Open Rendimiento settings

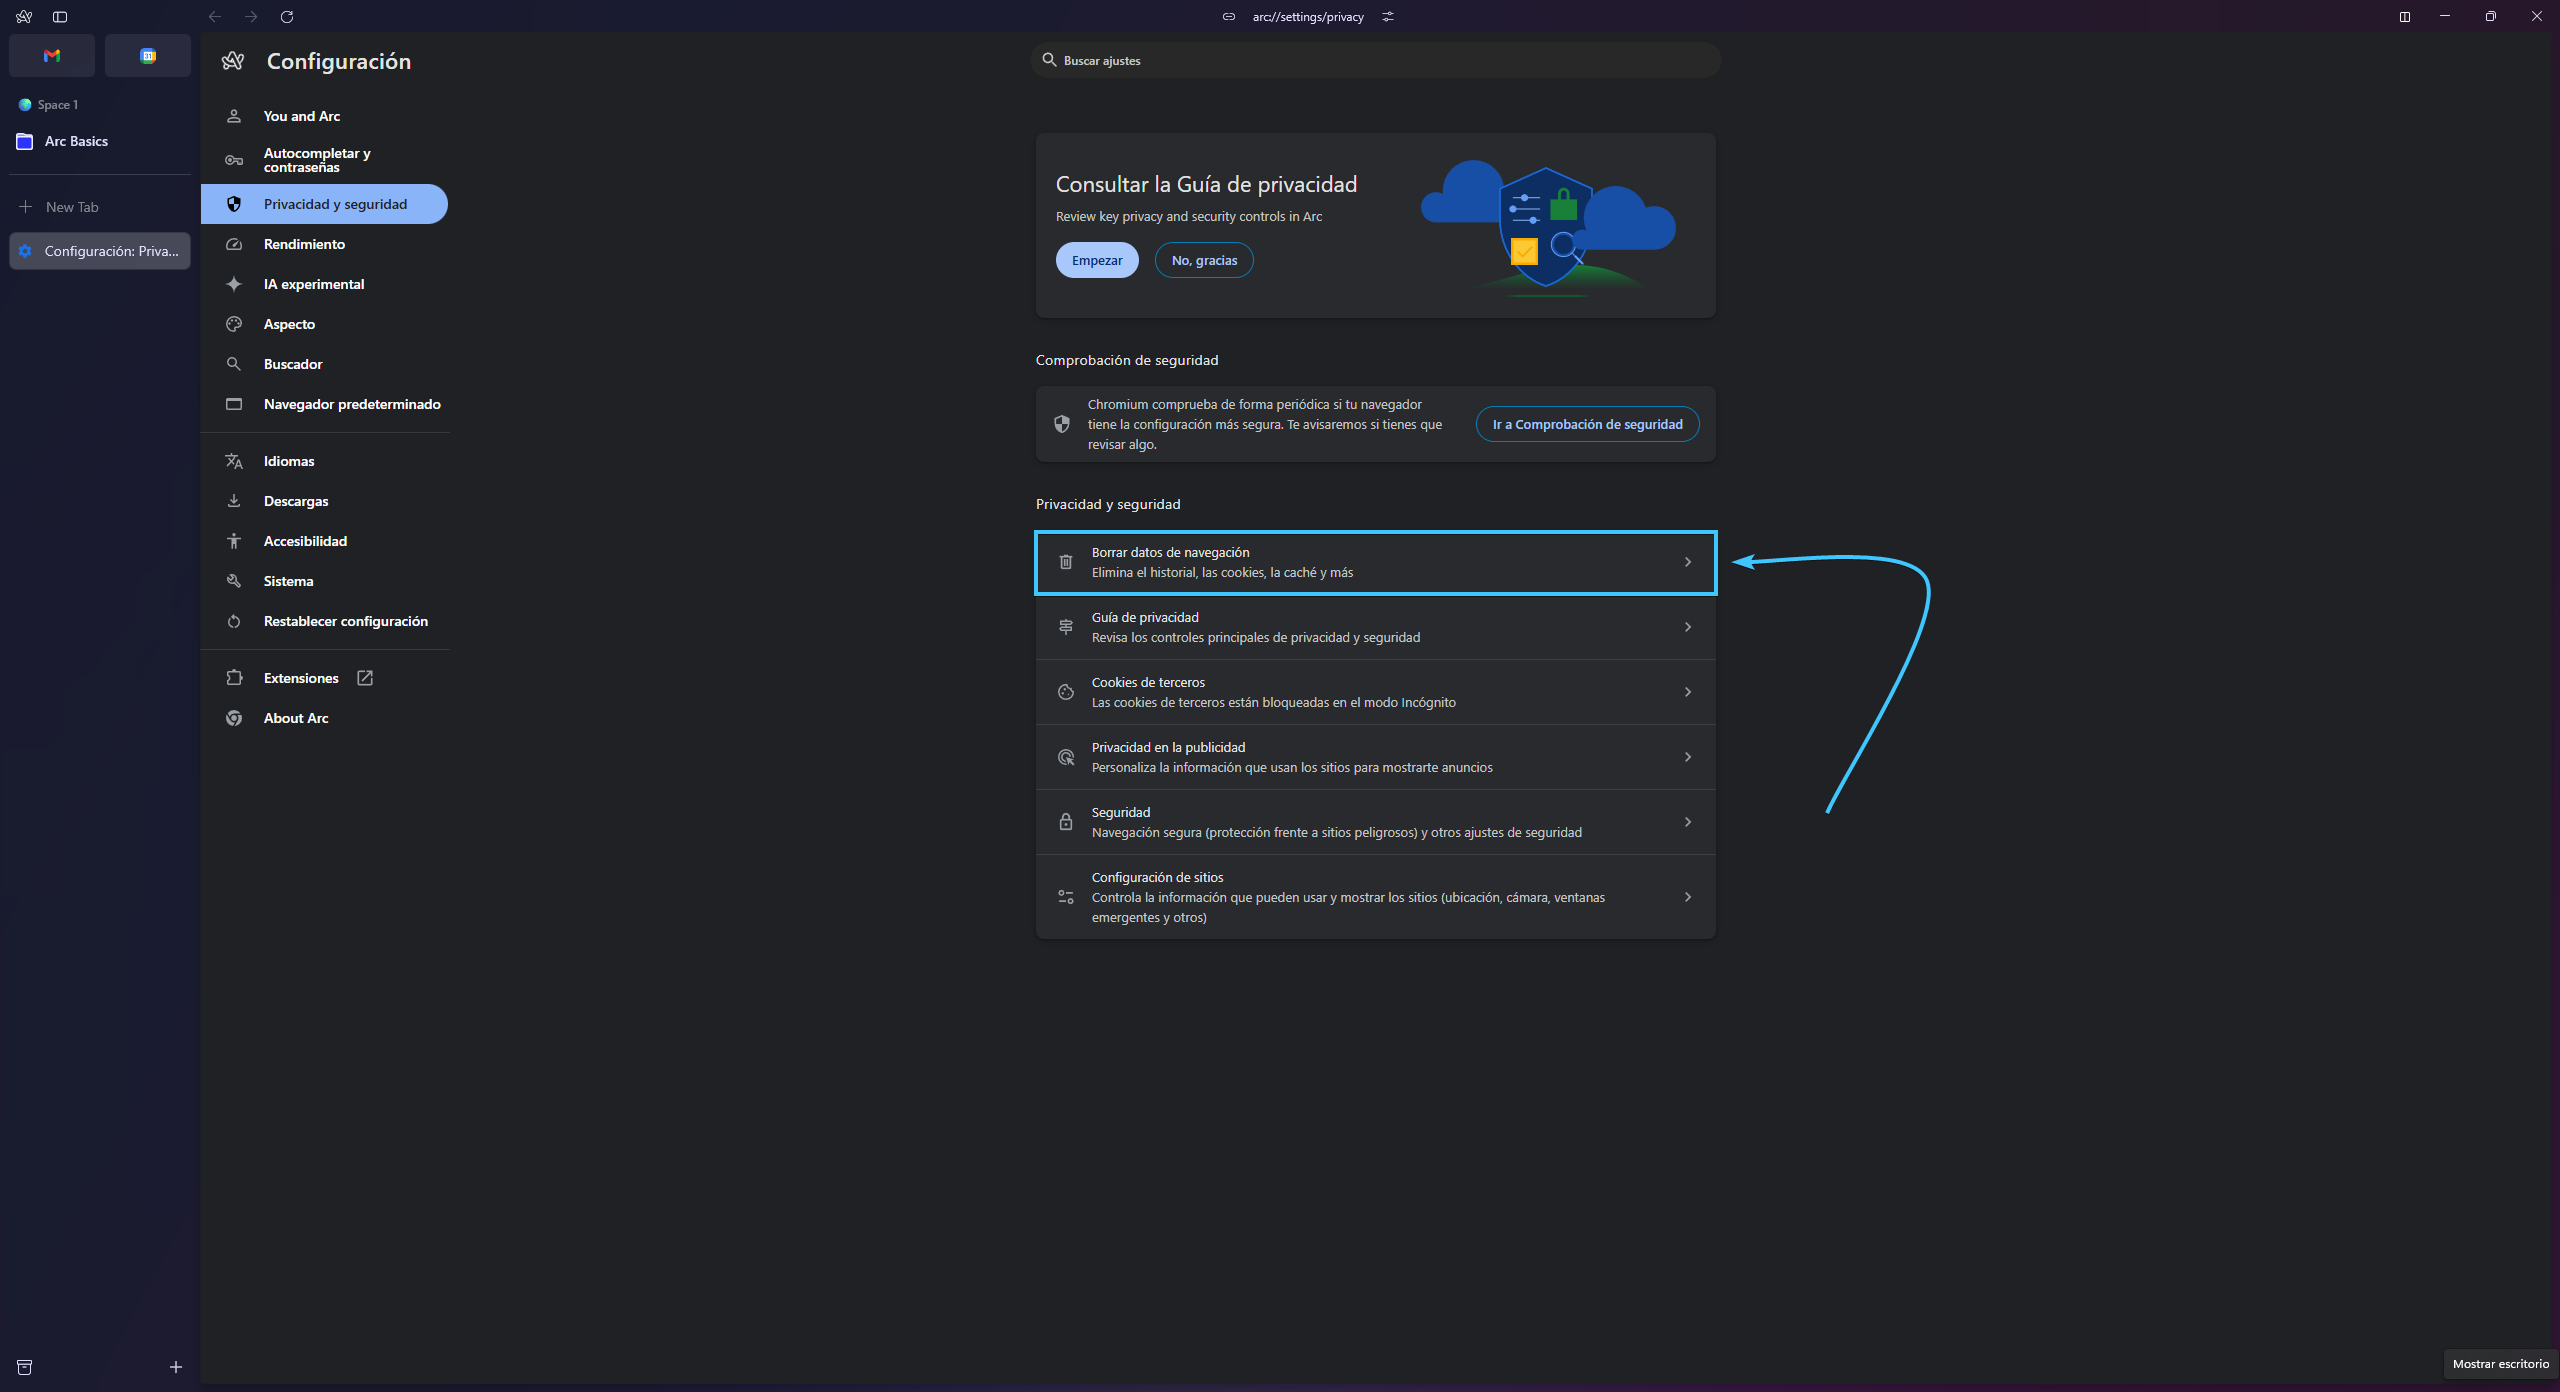click(x=324, y=244)
